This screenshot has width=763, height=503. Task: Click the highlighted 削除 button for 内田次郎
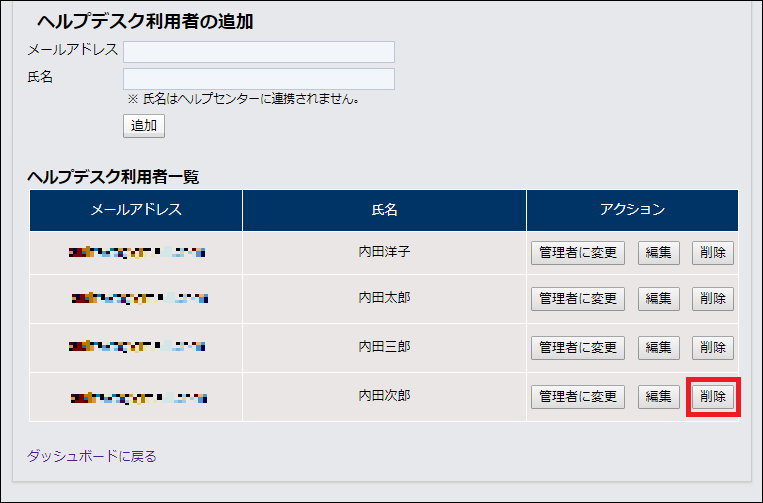(x=713, y=397)
